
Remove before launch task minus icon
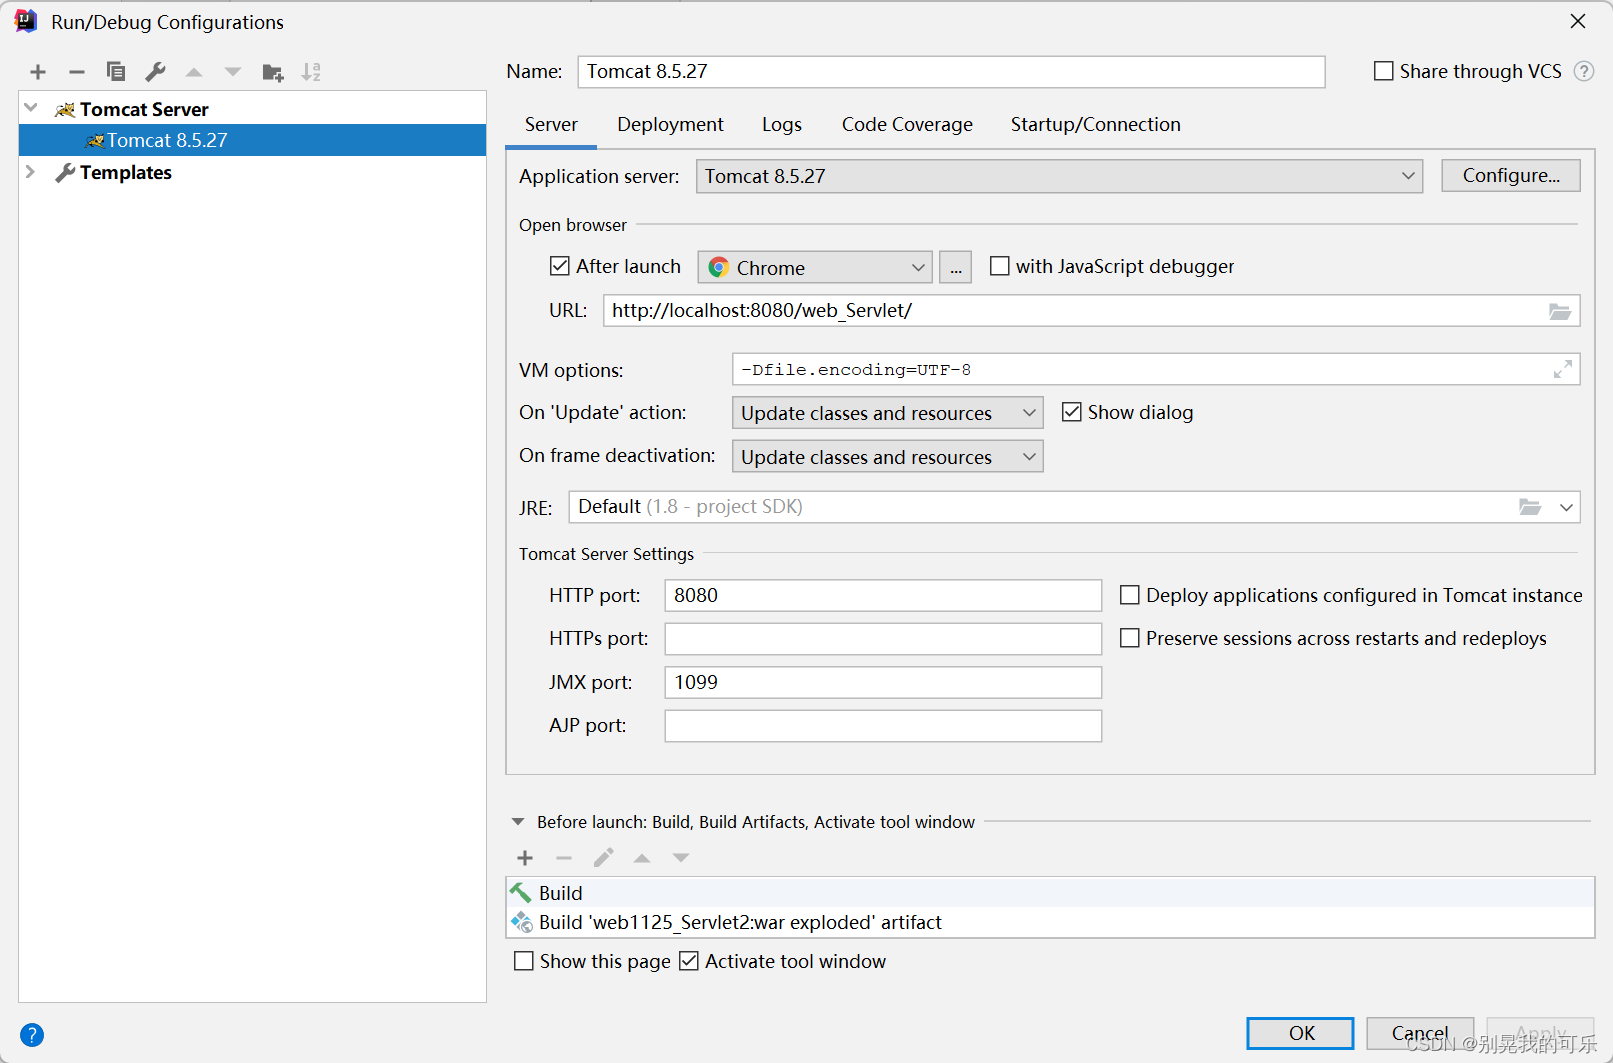pos(564,858)
